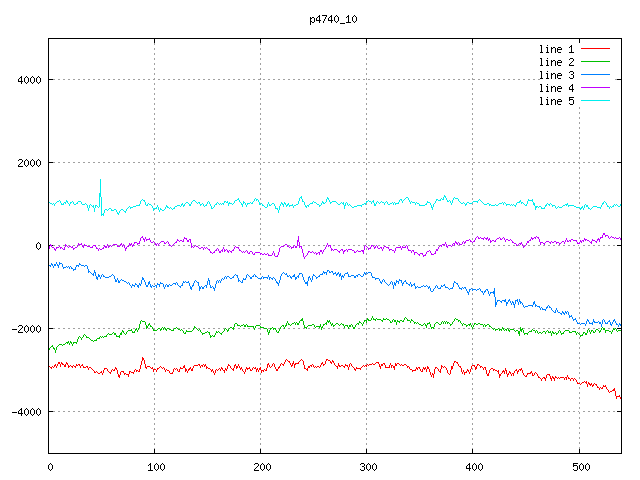Click the 'line 3' legend entry text

[556, 75]
